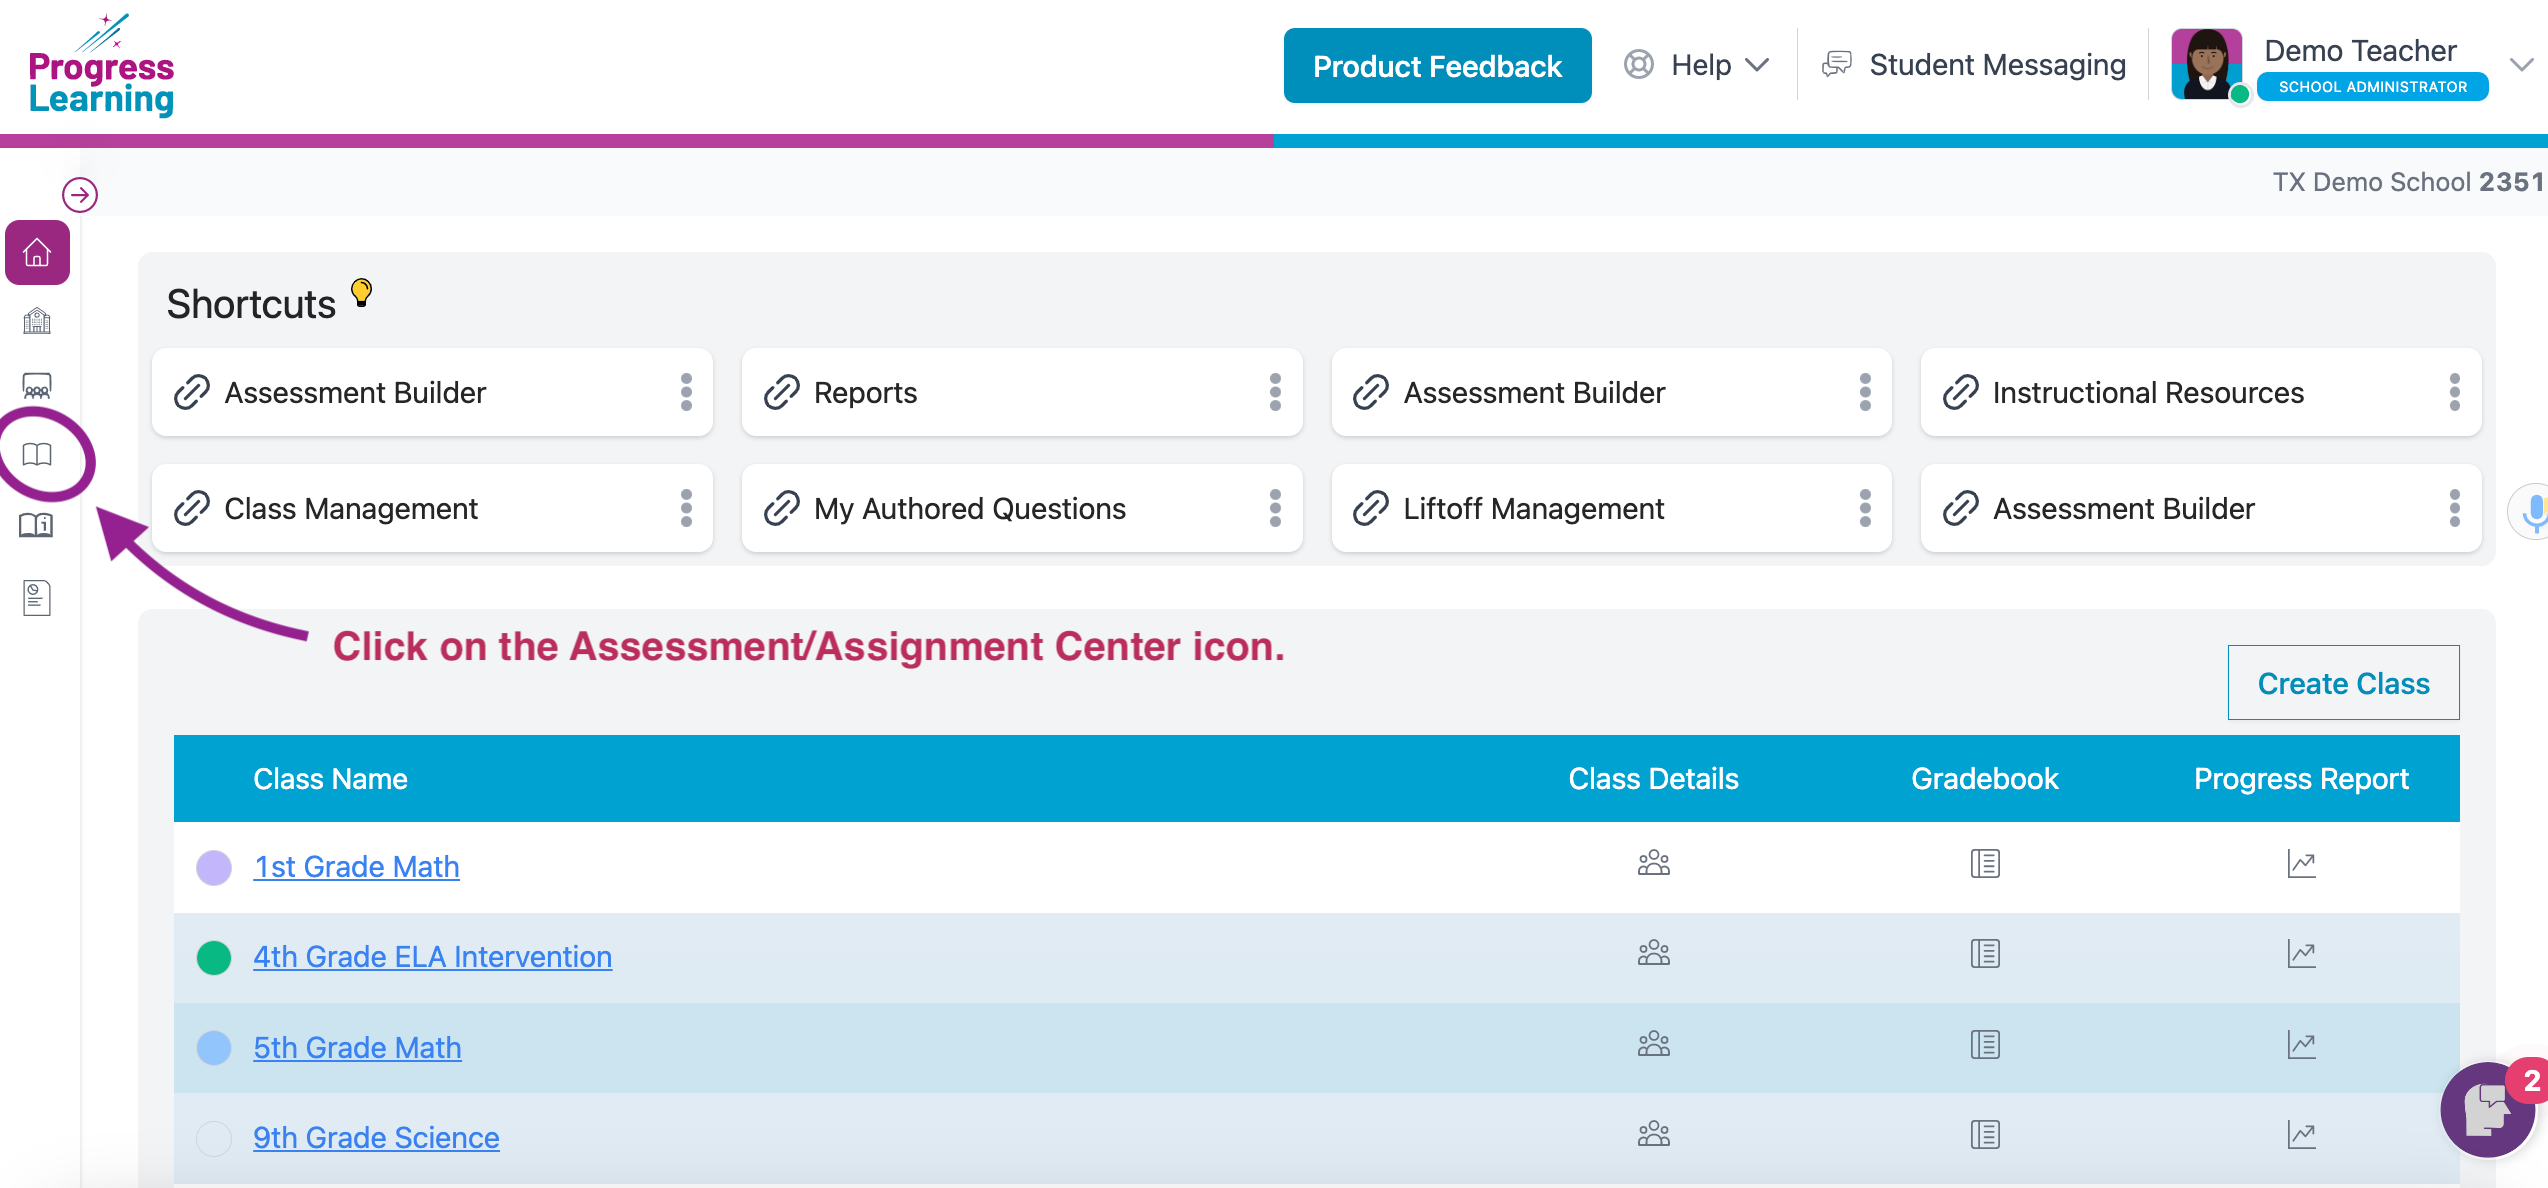2548x1188 pixels.
Task: Open the chat assistant bubble icon
Action: [x=2486, y=1109]
